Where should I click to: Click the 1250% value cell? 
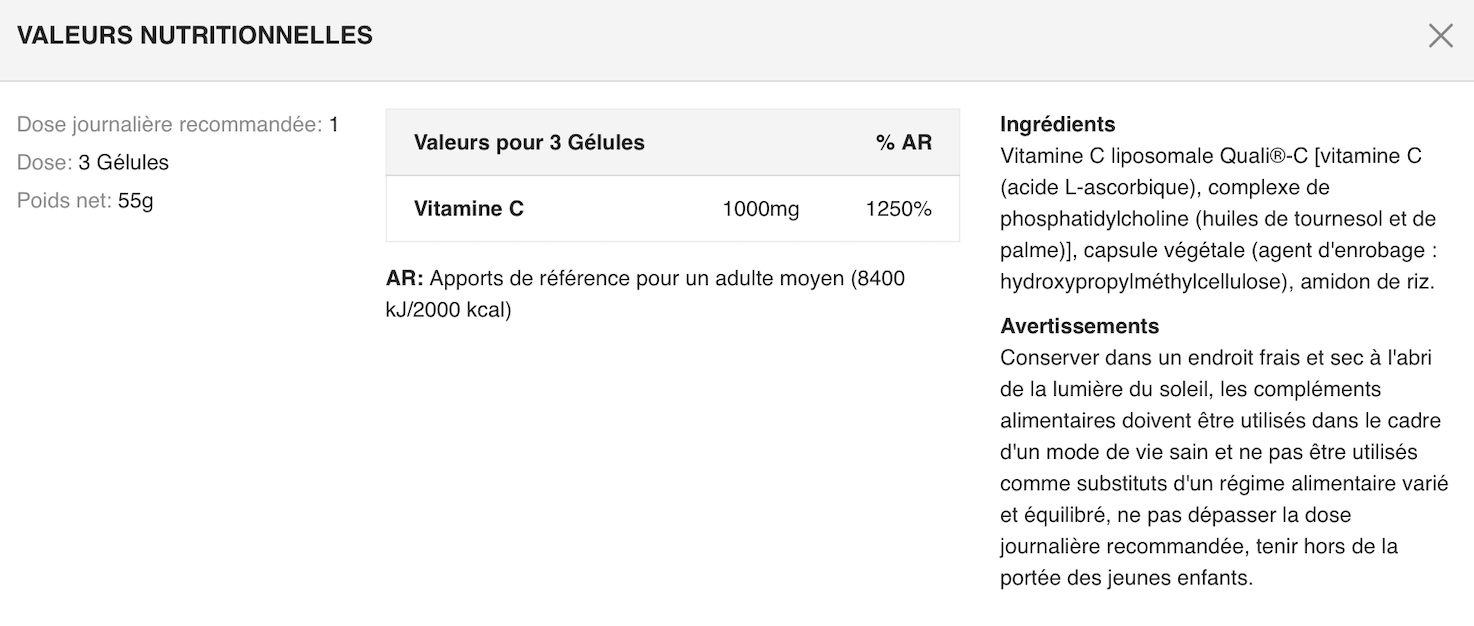coord(898,209)
